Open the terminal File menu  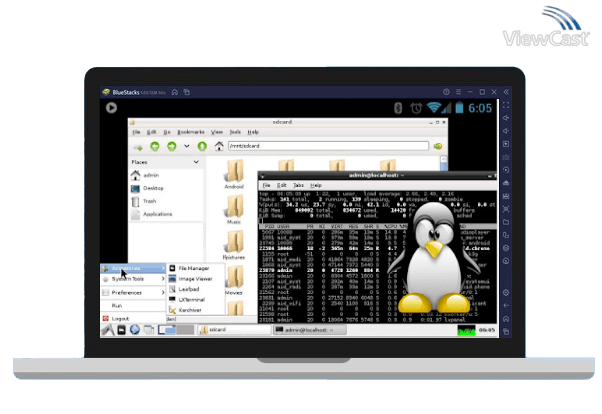(266, 185)
